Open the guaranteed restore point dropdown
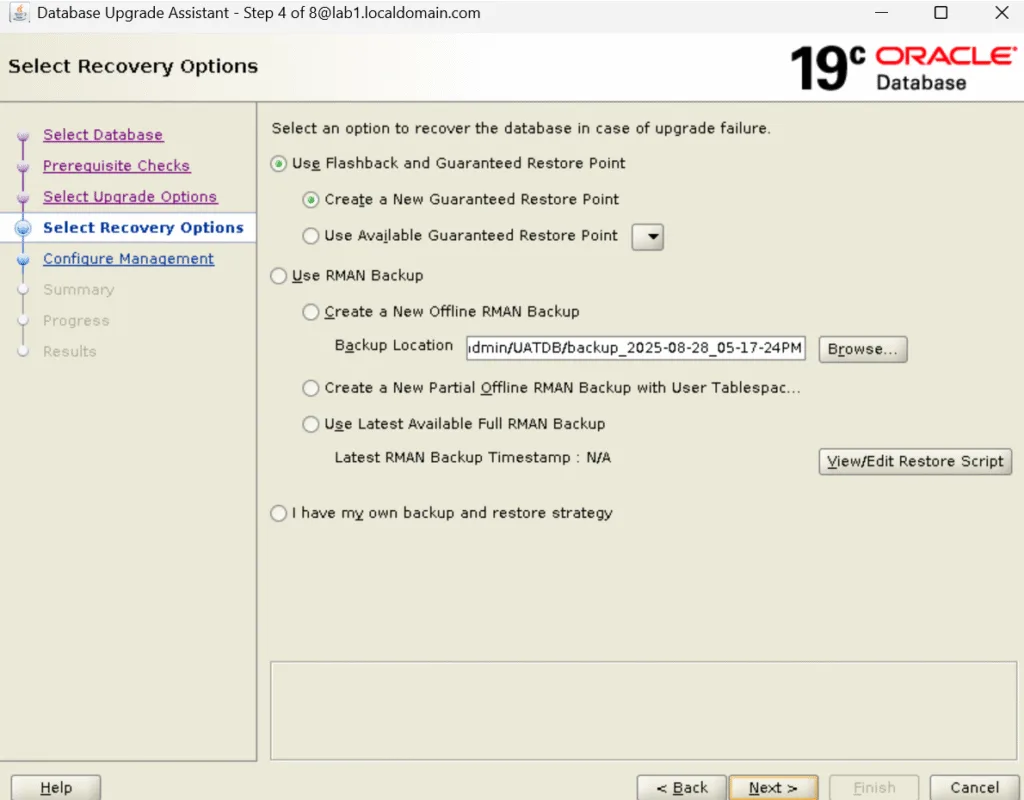This screenshot has width=1024, height=800. 649,237
